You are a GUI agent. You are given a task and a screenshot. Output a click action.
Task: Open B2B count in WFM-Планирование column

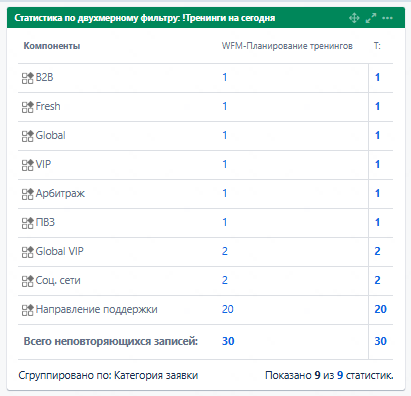pyautogui.click(x=225, y=77)
